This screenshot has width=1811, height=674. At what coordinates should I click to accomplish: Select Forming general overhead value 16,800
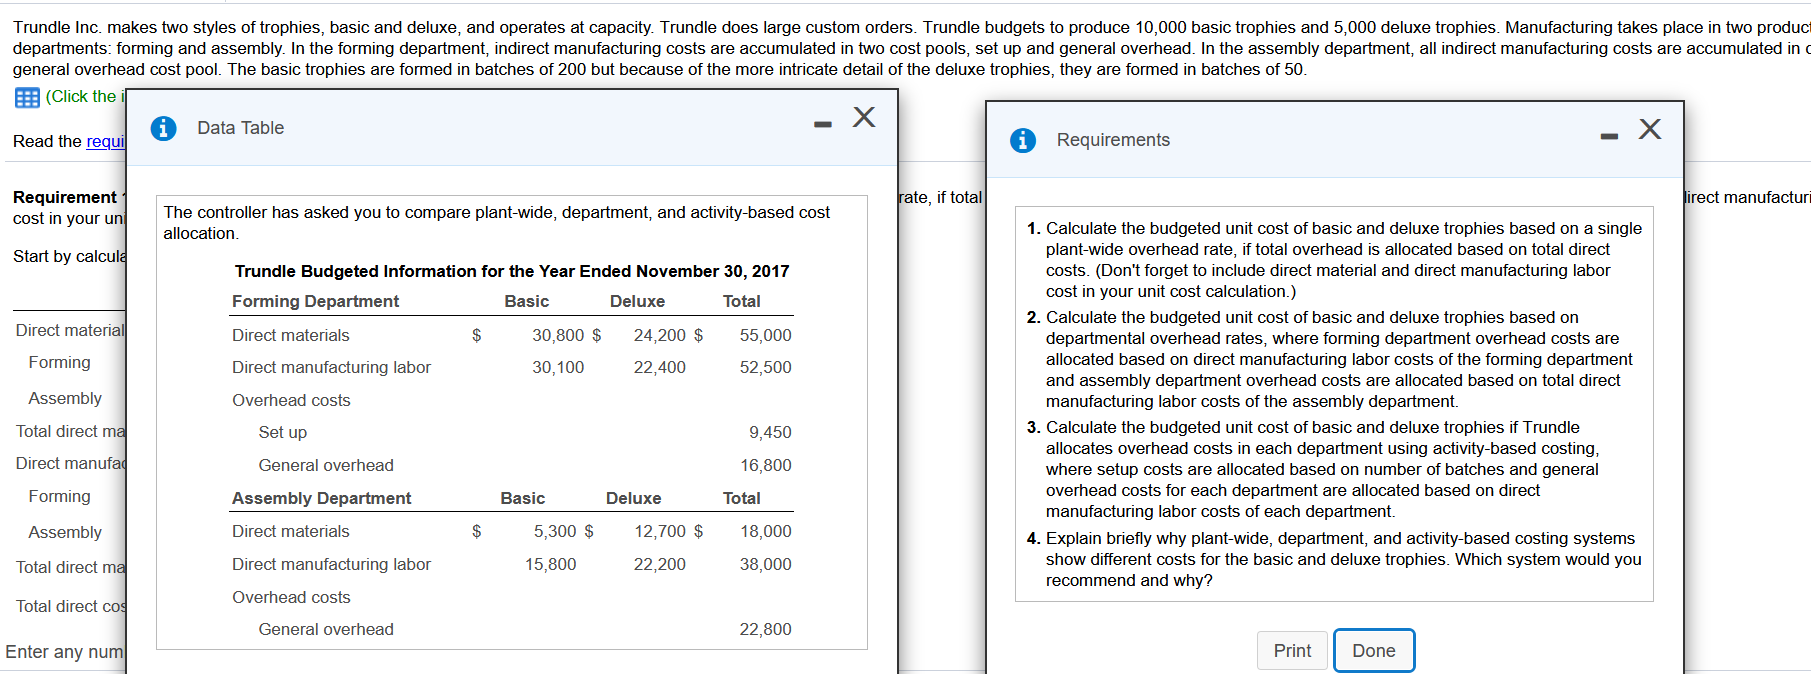click(765, 465)
